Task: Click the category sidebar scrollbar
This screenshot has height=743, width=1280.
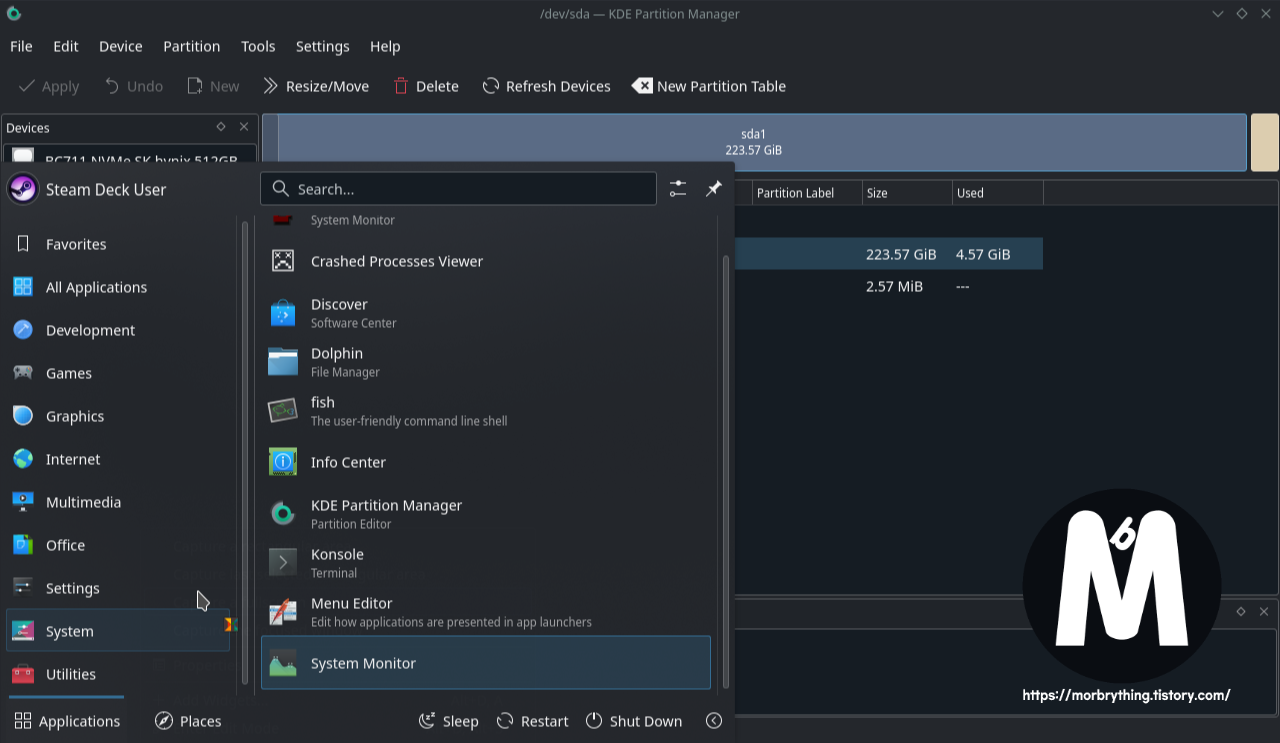Action: coord(244,453)
